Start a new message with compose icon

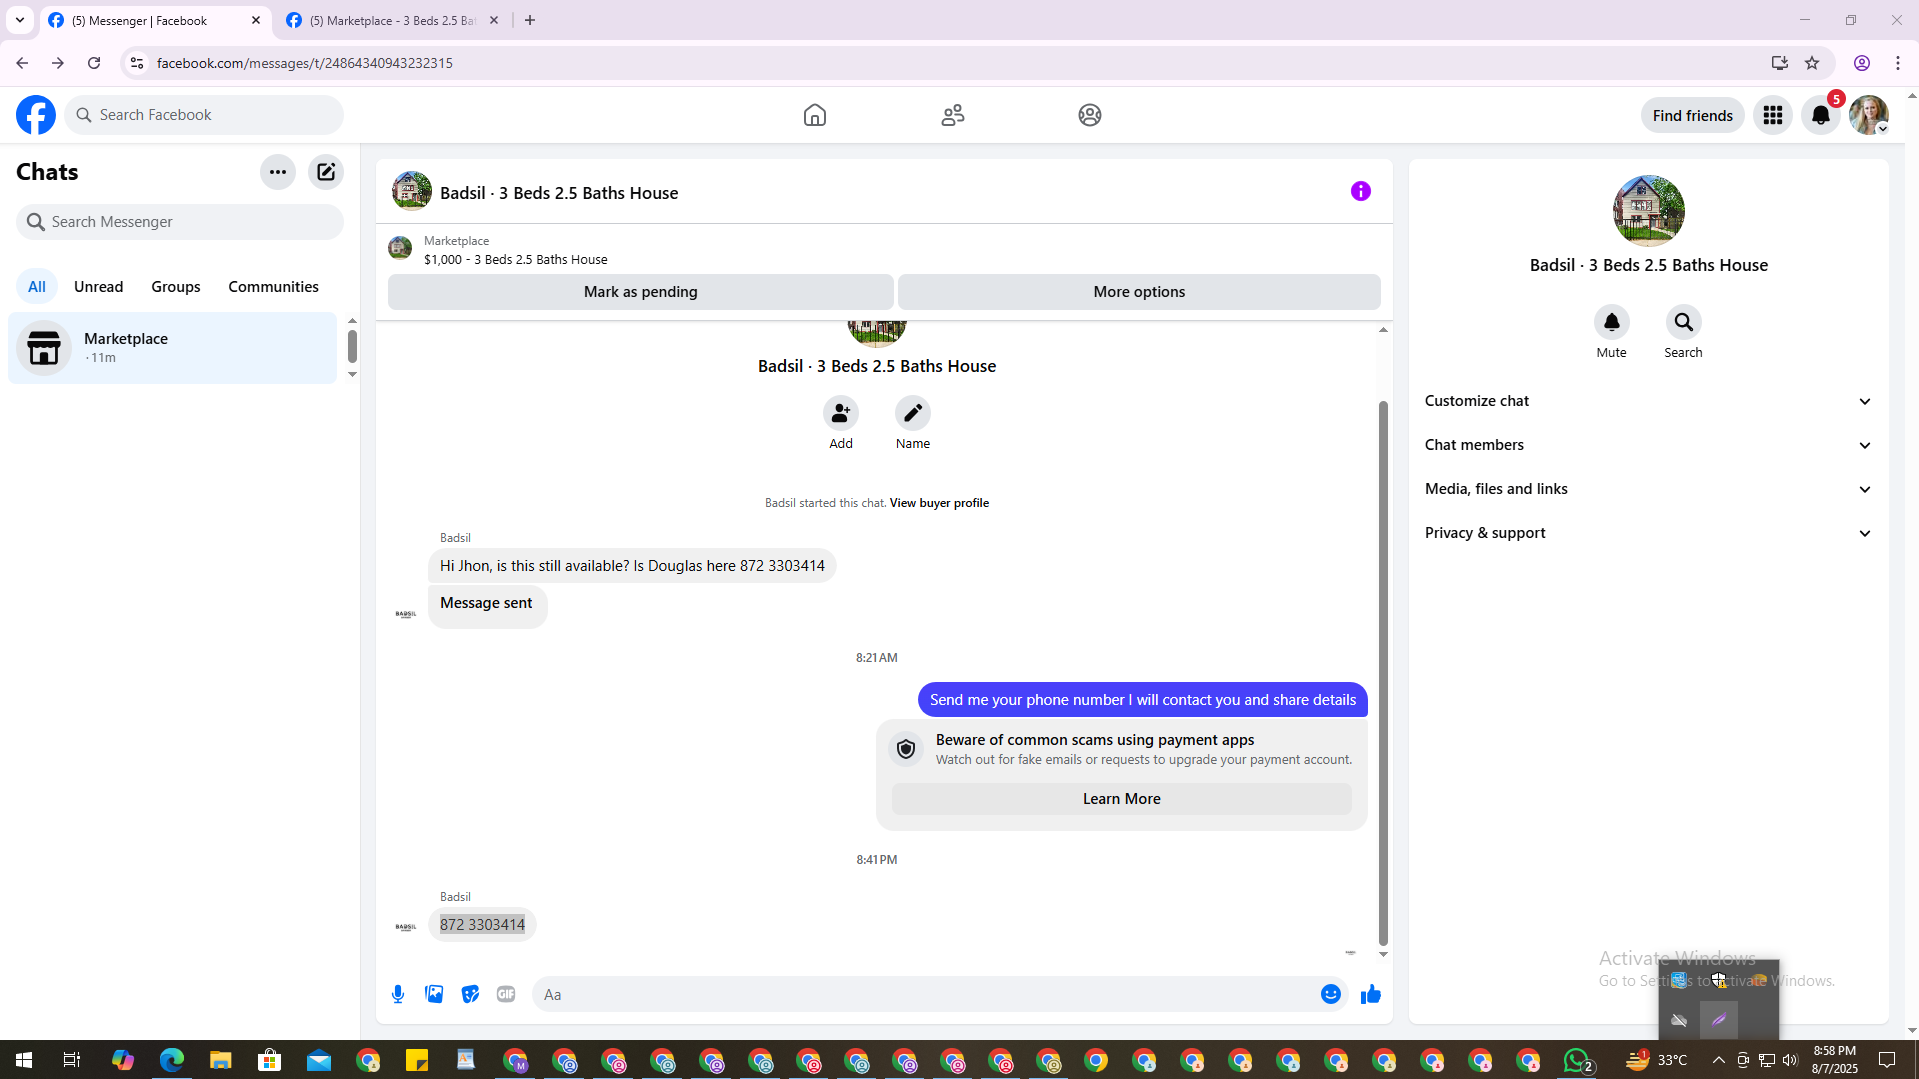(x=326, y=172)
